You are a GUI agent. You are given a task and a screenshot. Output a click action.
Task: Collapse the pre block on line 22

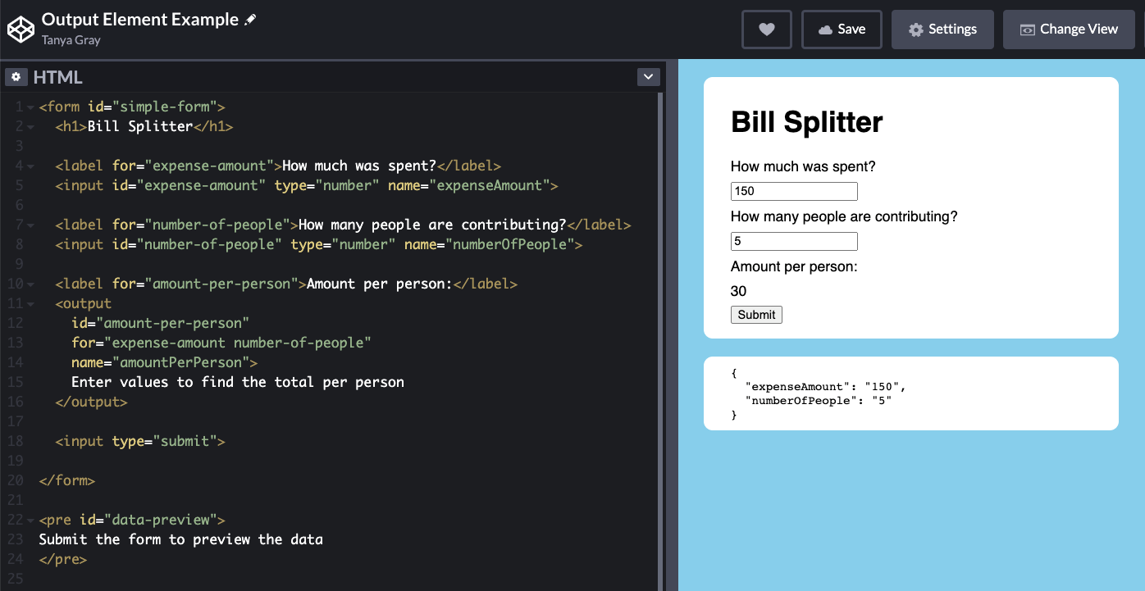[x=31, y=520]
